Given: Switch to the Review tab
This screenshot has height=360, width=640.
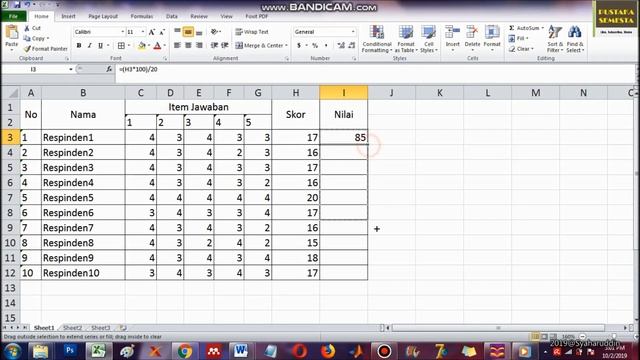Looking at the screenshot, I should coord(199,16).
